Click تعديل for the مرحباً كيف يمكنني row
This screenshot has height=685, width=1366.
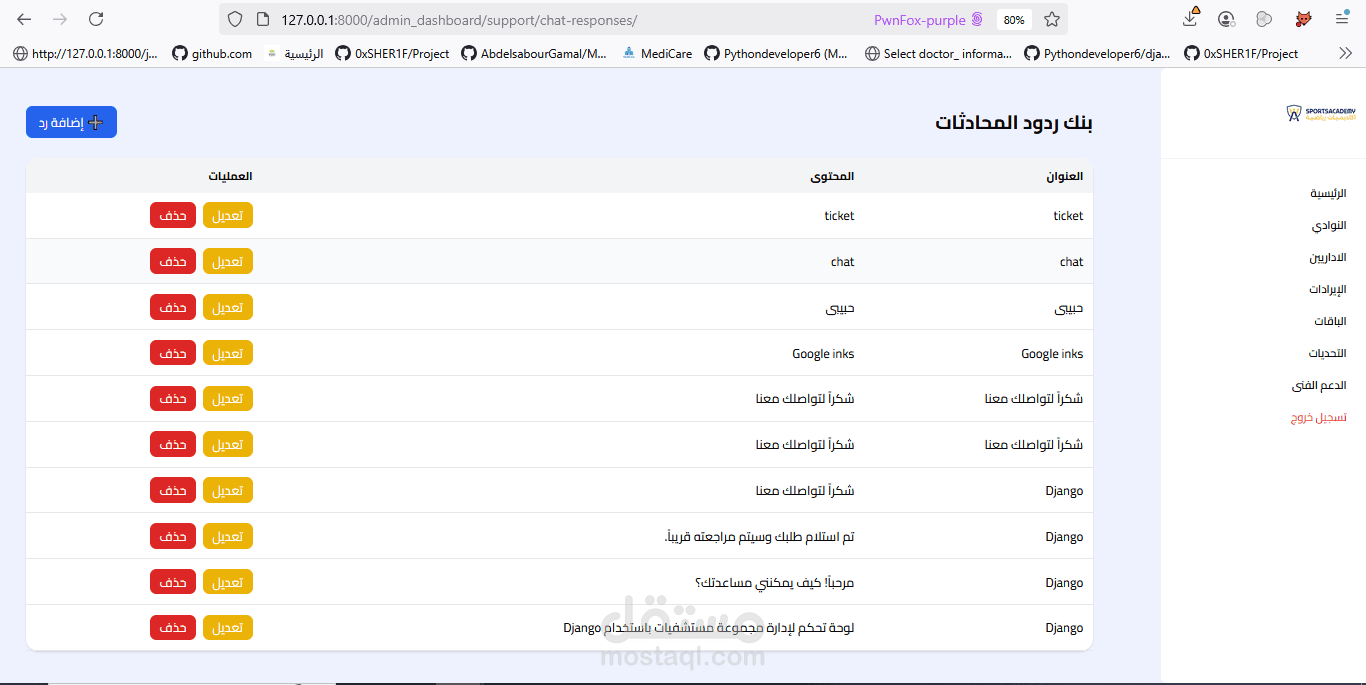[228, 582]
